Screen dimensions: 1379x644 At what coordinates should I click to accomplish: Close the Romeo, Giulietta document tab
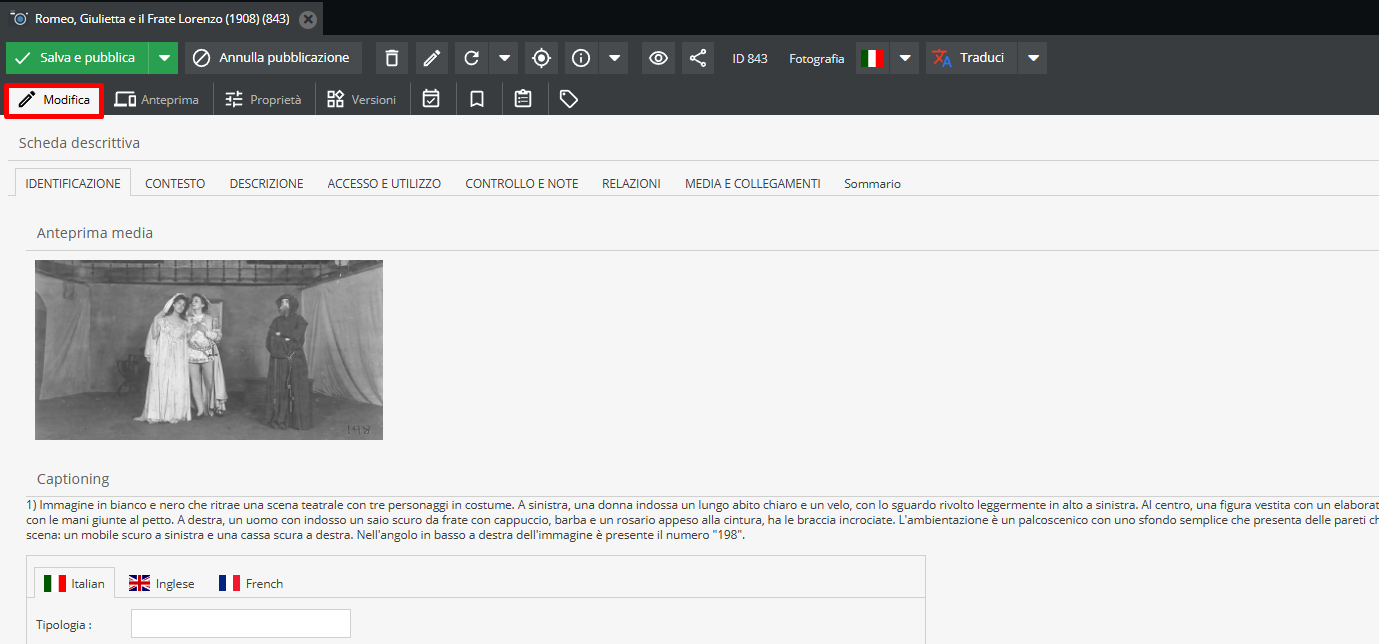(308, 19)
